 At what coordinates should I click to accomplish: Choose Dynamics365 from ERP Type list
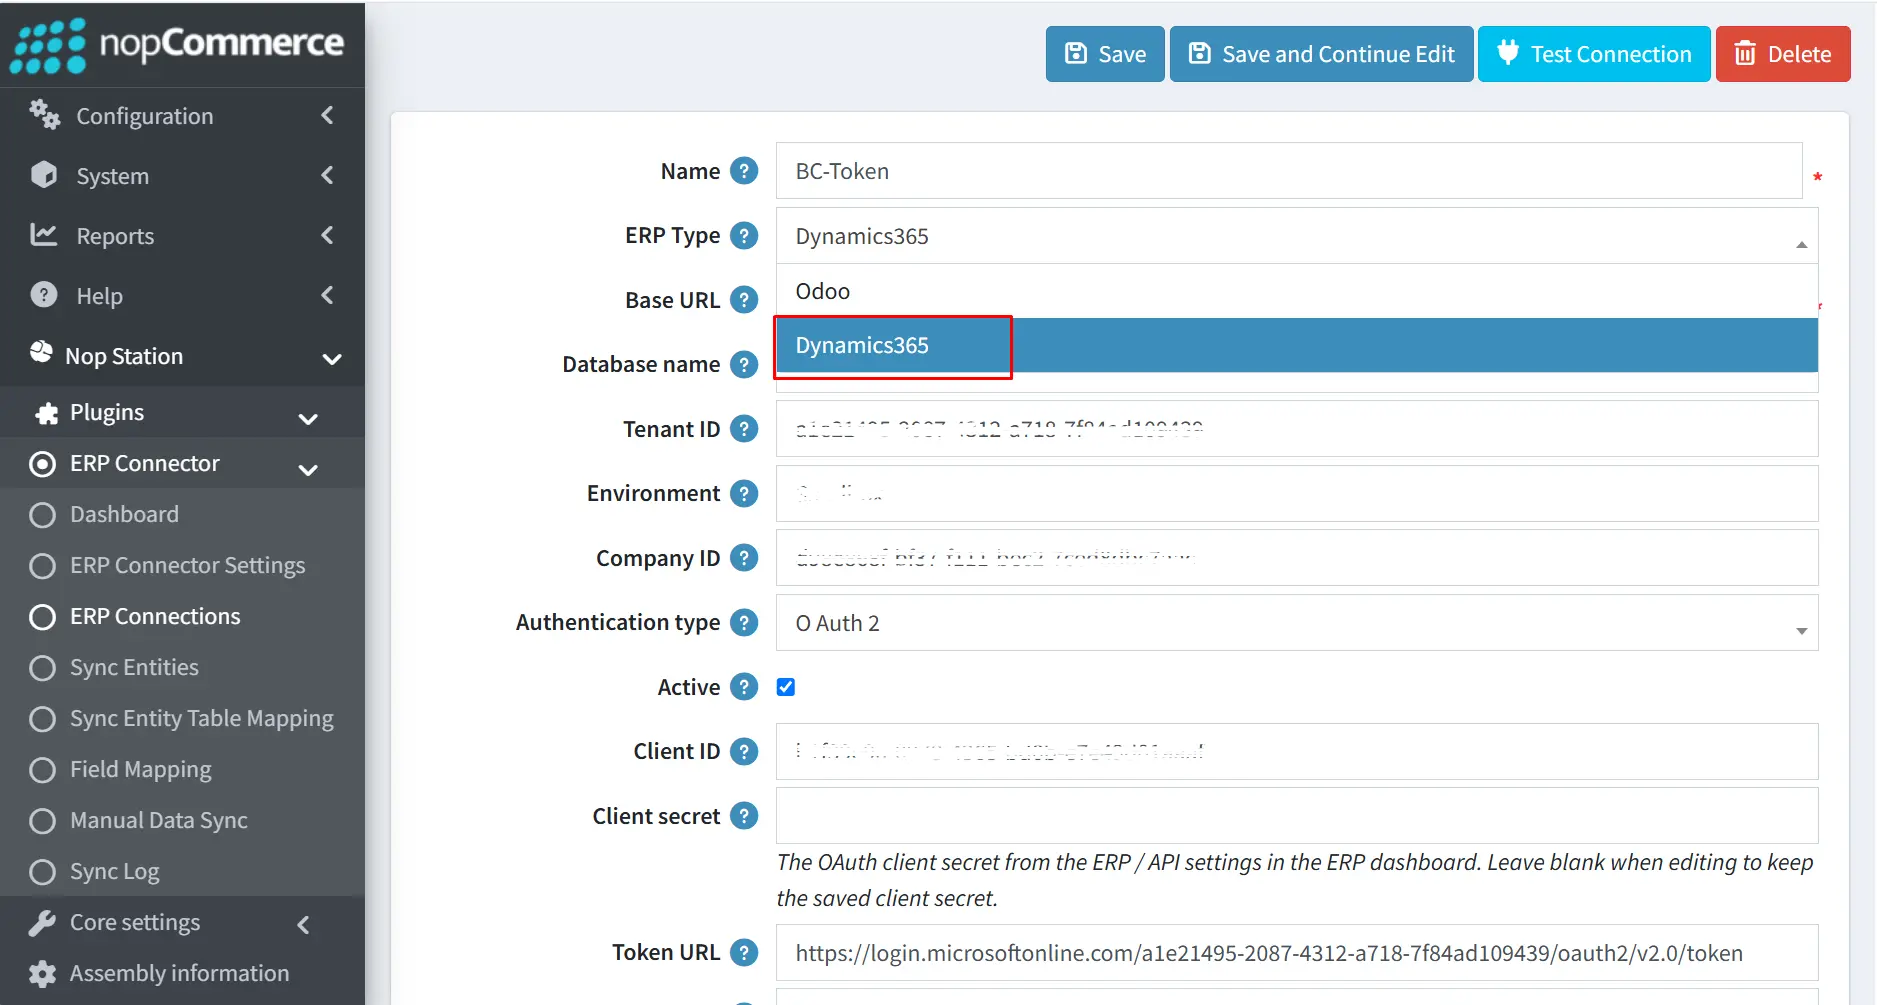(x=1297, y=345)
